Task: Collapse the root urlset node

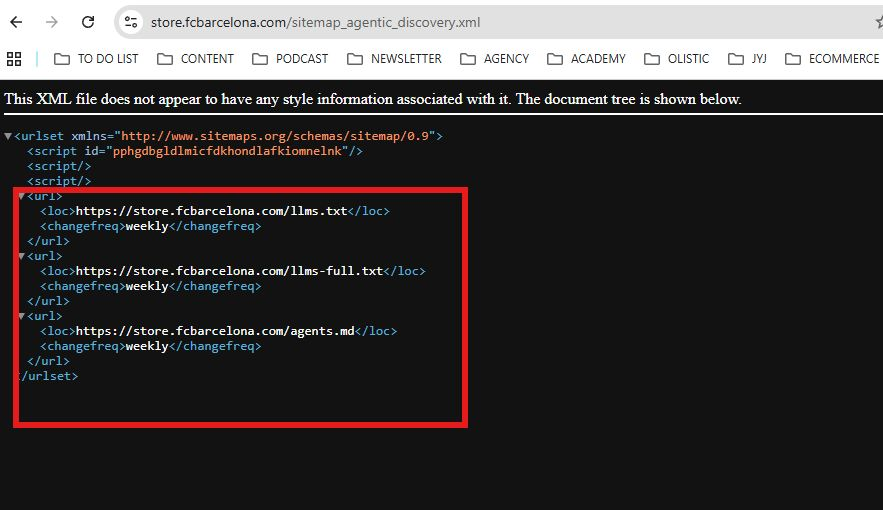Action: click(x=8, y=136)
